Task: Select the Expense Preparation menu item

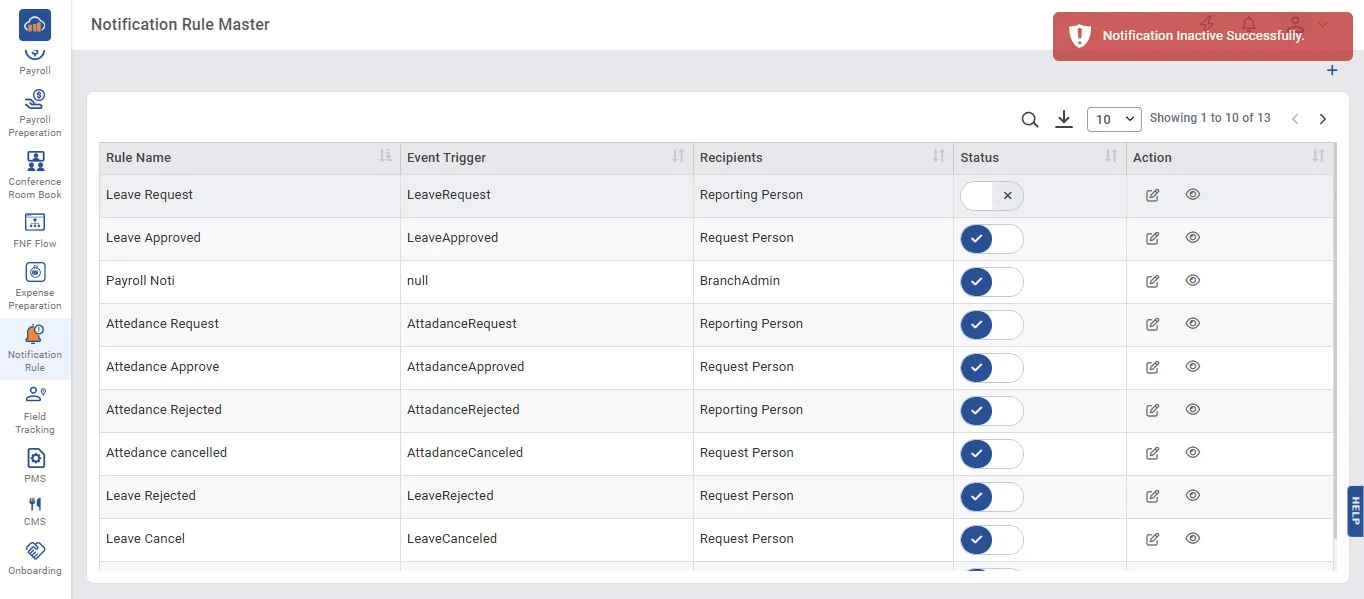Action: (35, 285)
